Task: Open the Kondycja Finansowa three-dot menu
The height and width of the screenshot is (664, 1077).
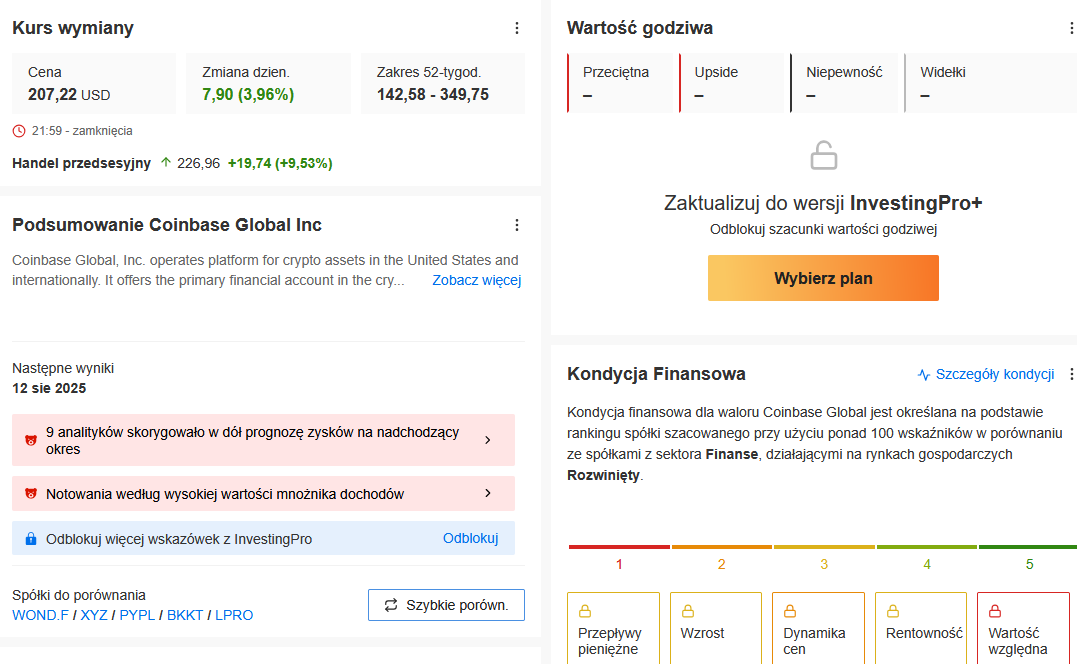Action: pos(1071,374)
